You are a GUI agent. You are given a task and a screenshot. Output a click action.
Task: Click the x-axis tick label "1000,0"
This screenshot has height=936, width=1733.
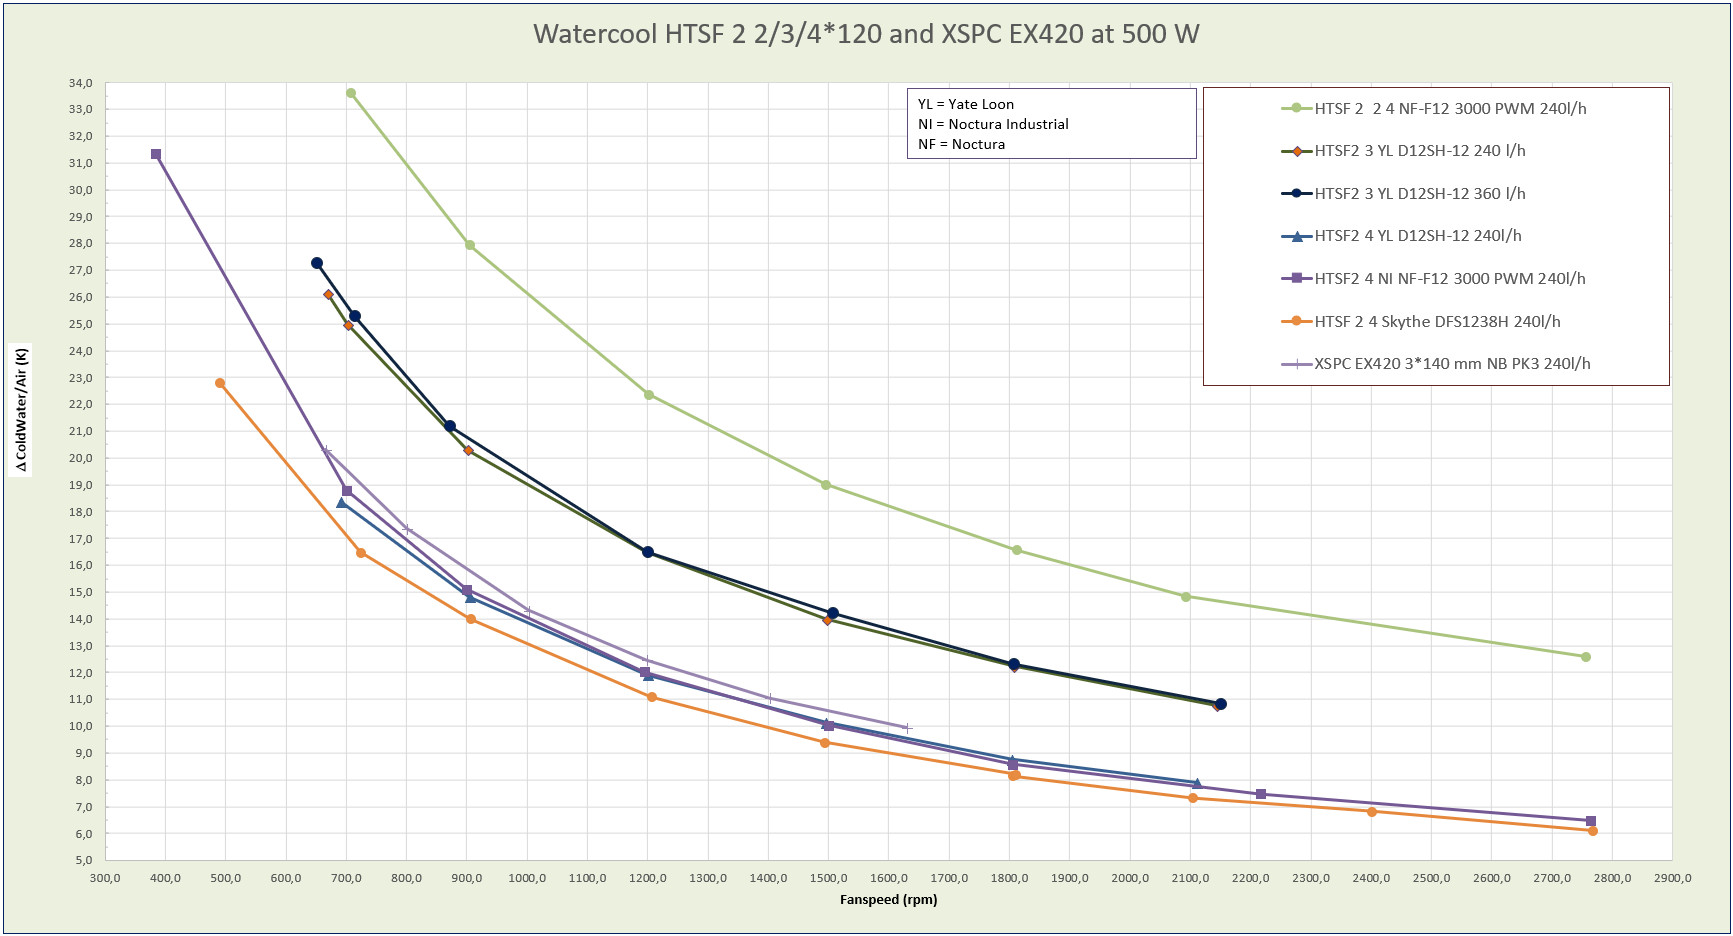tap(527, 879)
